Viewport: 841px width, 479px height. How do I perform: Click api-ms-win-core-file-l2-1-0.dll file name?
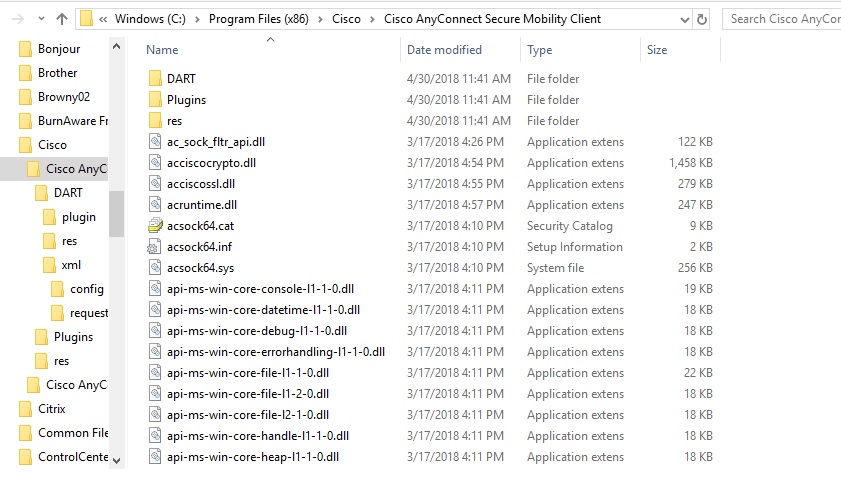(x=248, y=415)
